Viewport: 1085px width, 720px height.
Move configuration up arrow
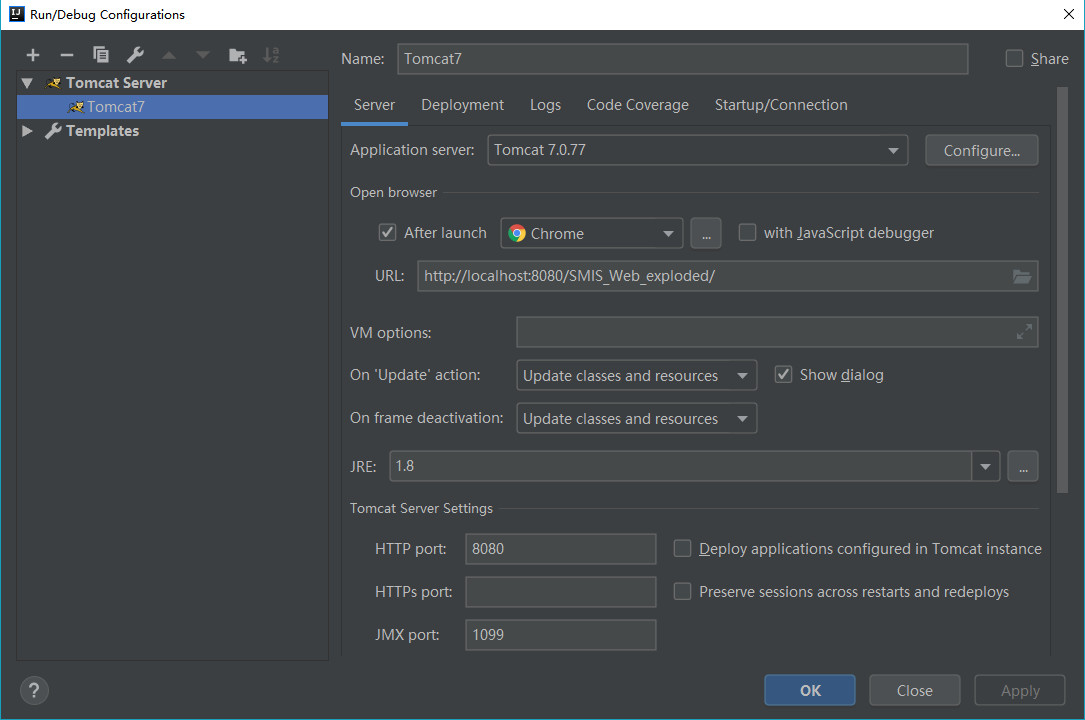pyautogui.click(x=169, y=55)
